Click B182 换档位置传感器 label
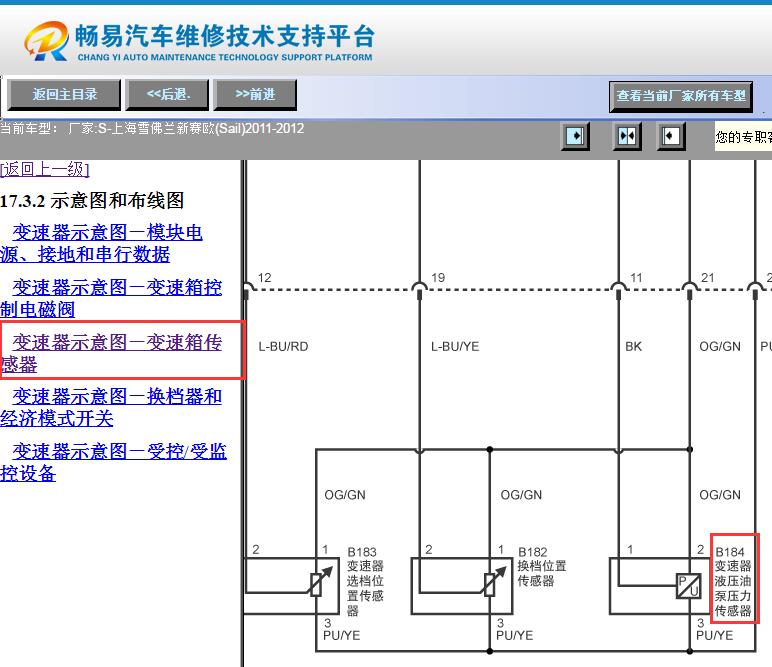This screenshot has height=667, width=772. tap(542, 567)
